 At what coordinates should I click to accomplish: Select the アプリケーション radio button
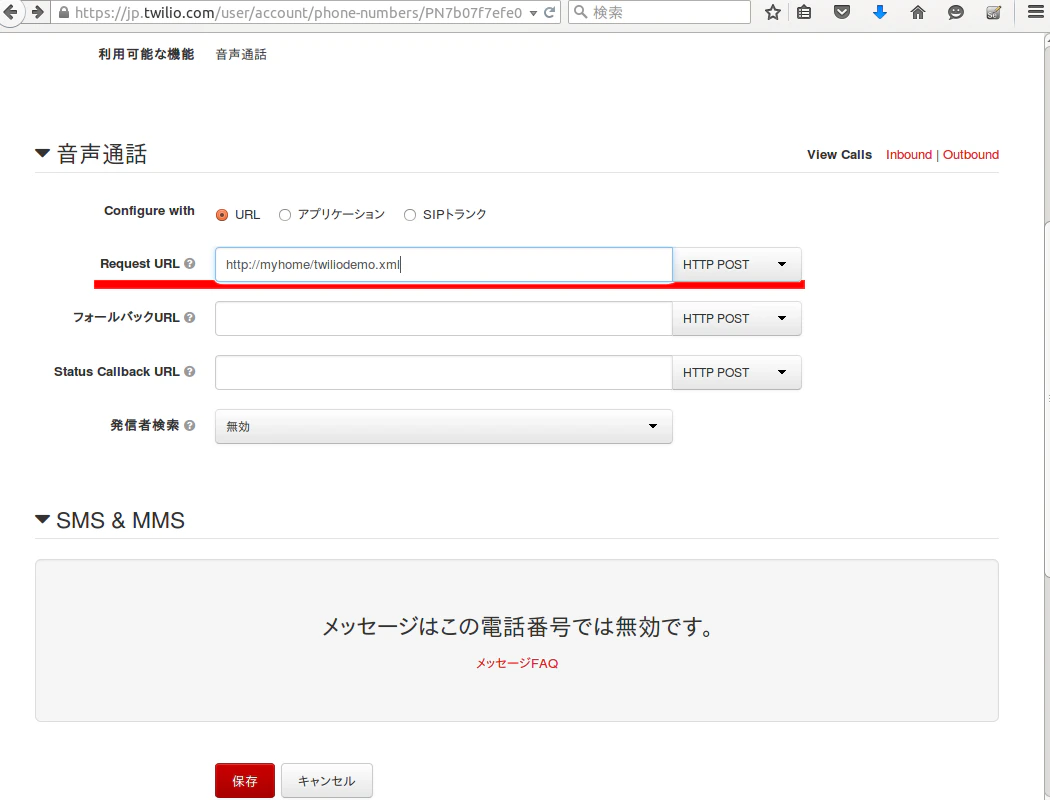click(x=285, y=215)
